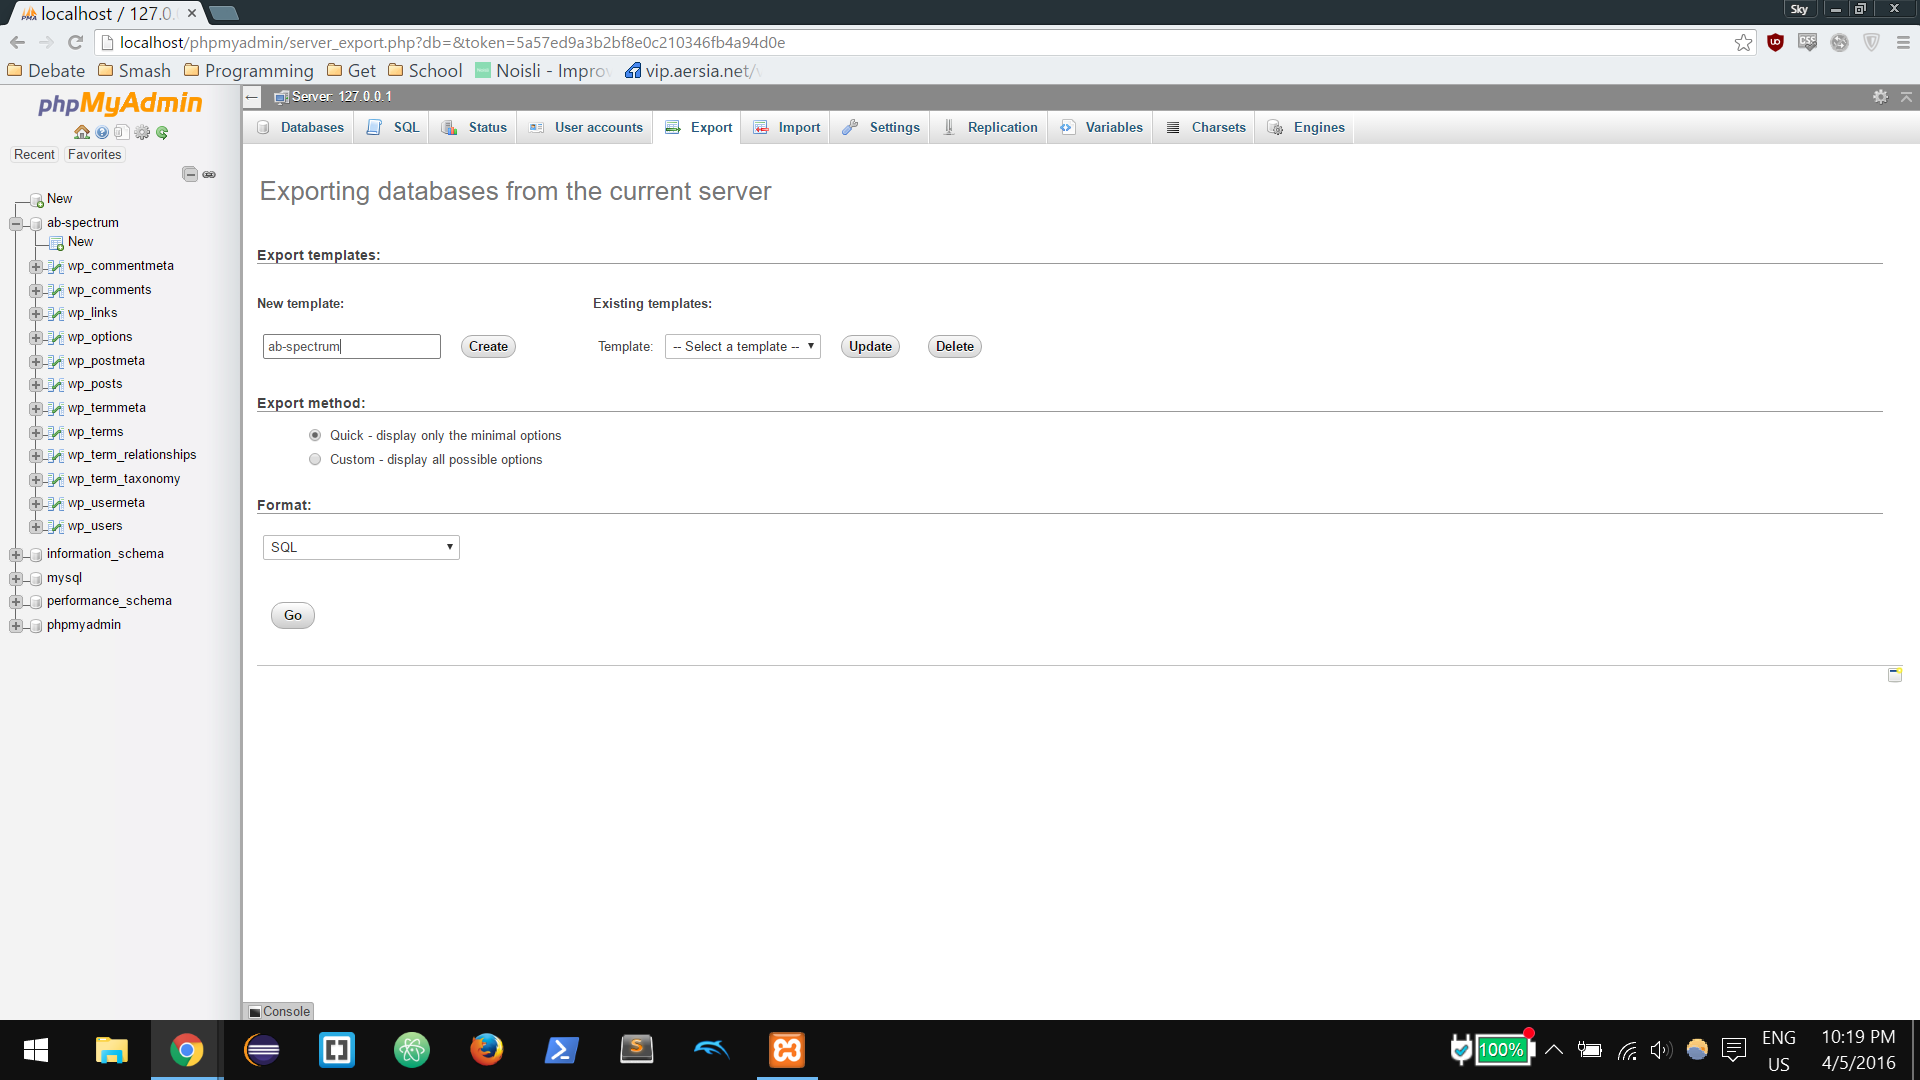This screenshot has height=1080, width=1920.
Task: Collapse the ab-spectrum database node
Action: point(16,224)
